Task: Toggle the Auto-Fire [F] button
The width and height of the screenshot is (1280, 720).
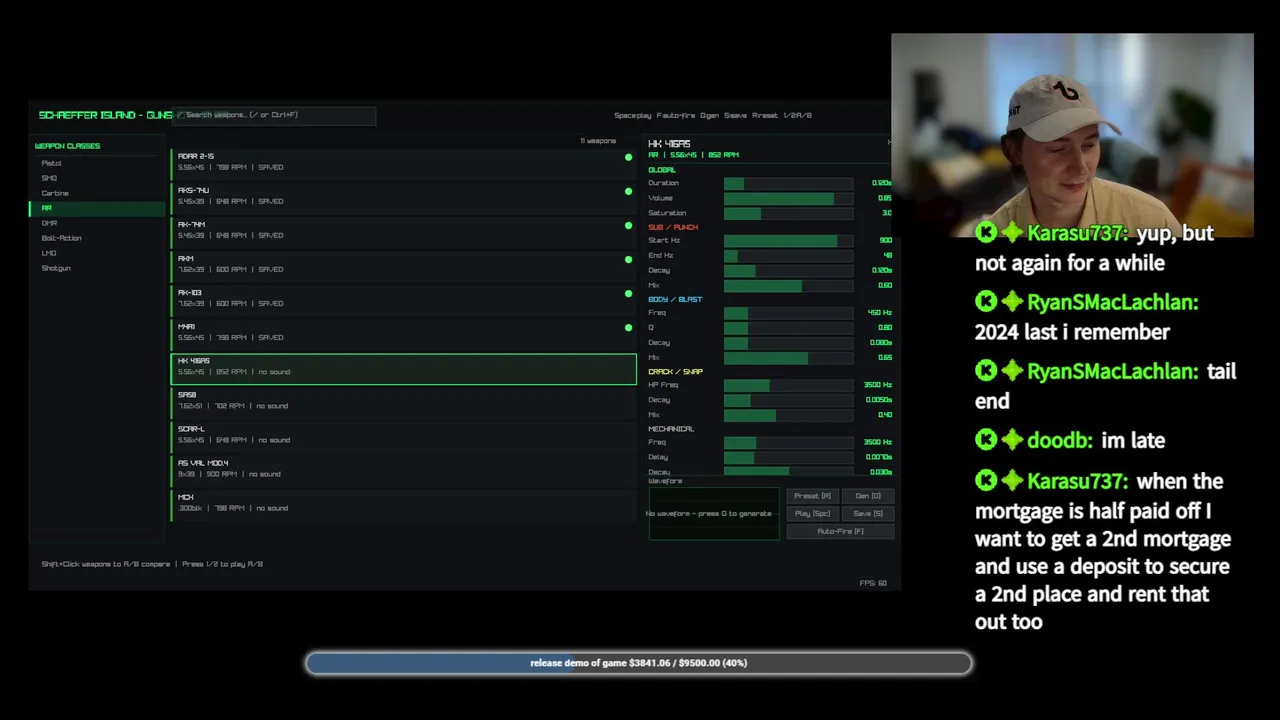Action: click(x=840, y=531)
